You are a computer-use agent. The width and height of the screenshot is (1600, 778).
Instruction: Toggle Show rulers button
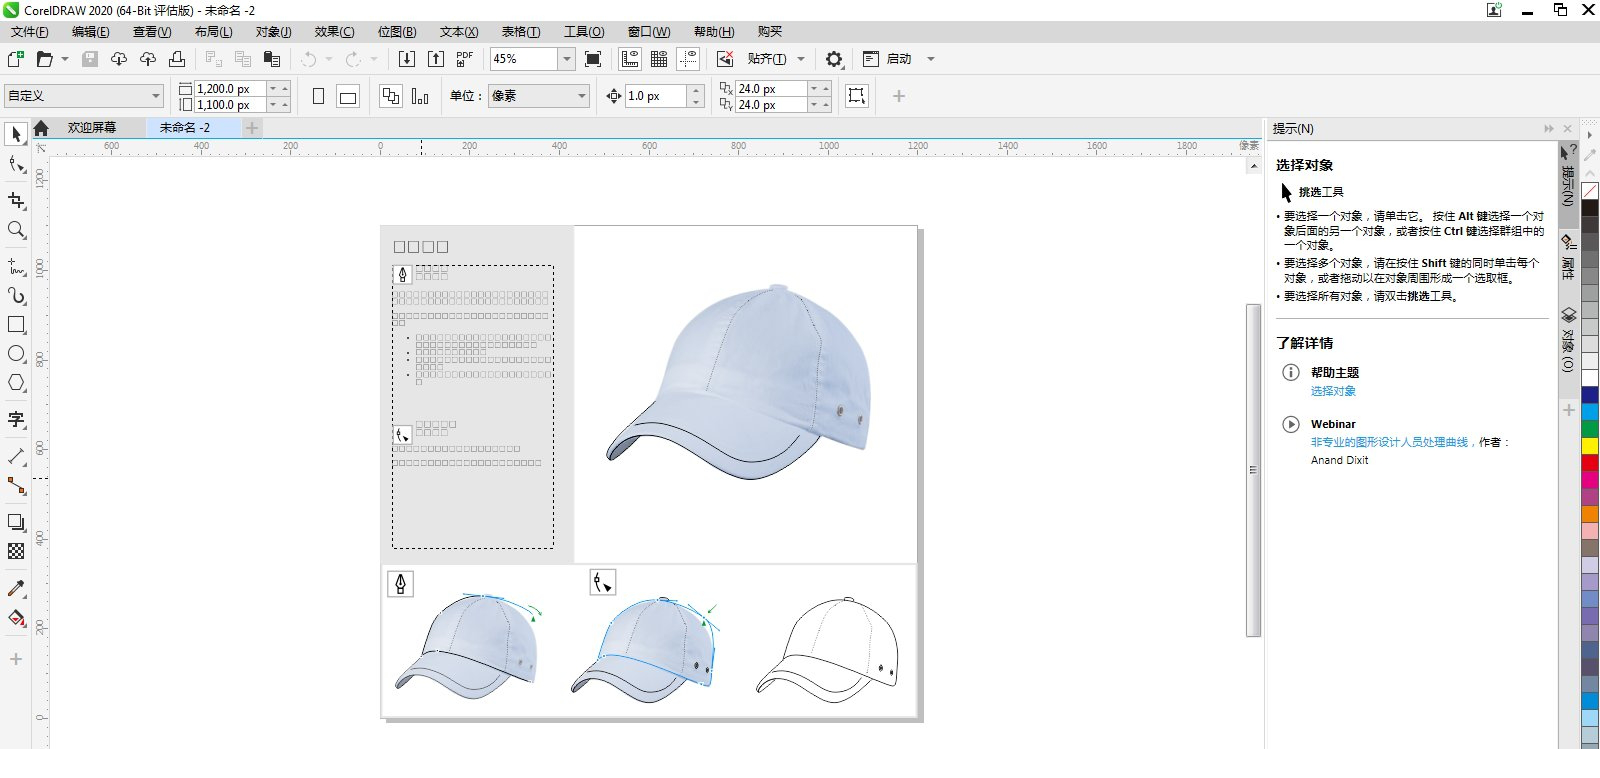(630, 59)
